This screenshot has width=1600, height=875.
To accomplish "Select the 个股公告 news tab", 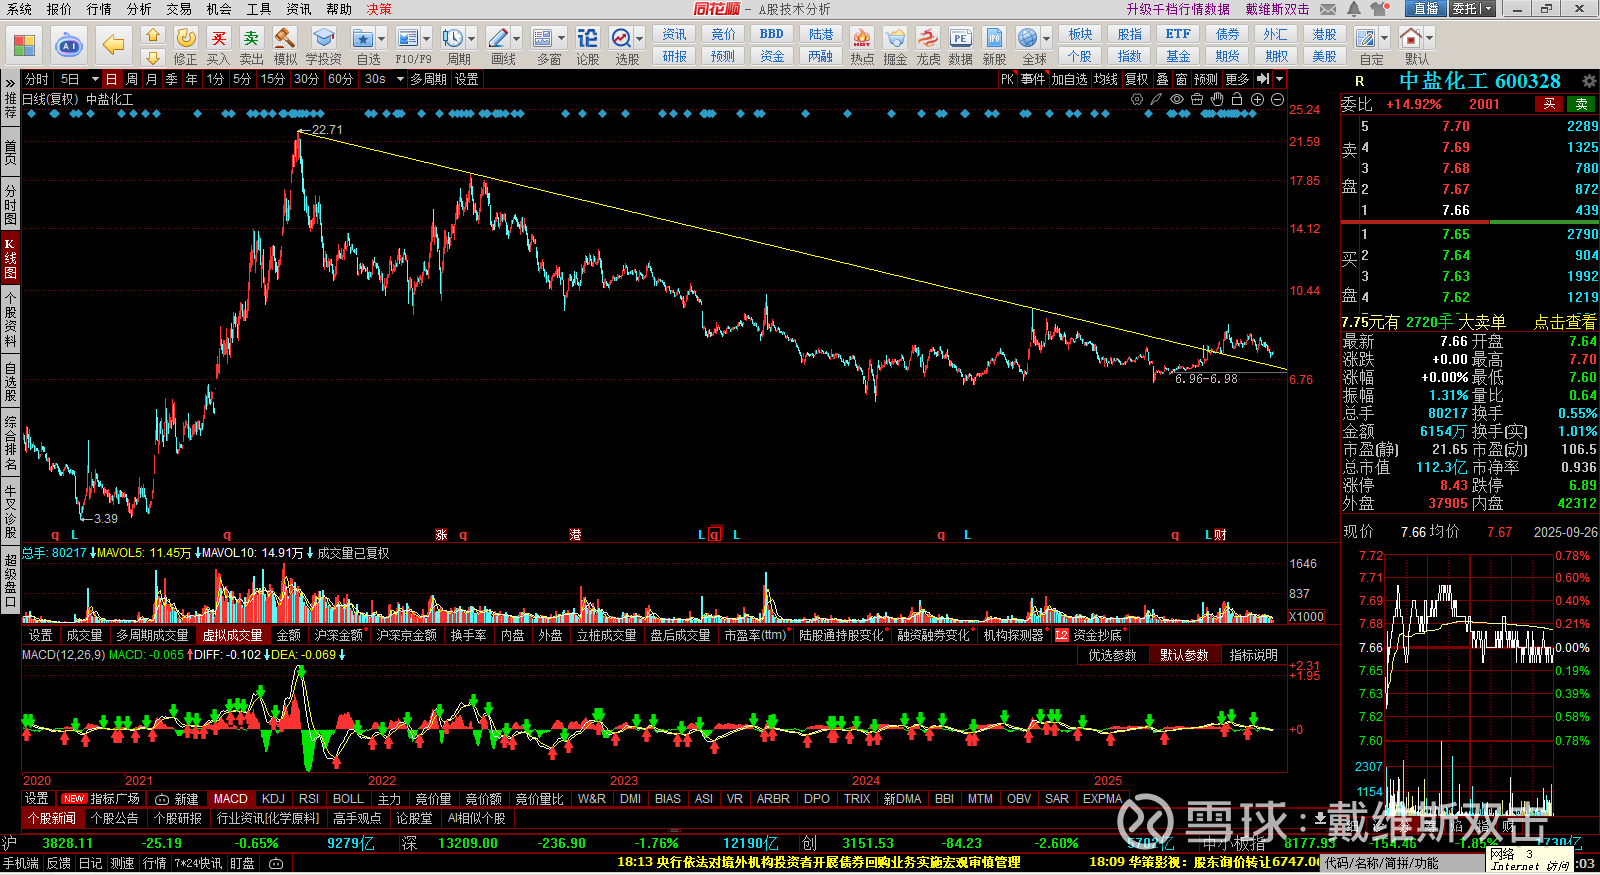I will point(114,818).
